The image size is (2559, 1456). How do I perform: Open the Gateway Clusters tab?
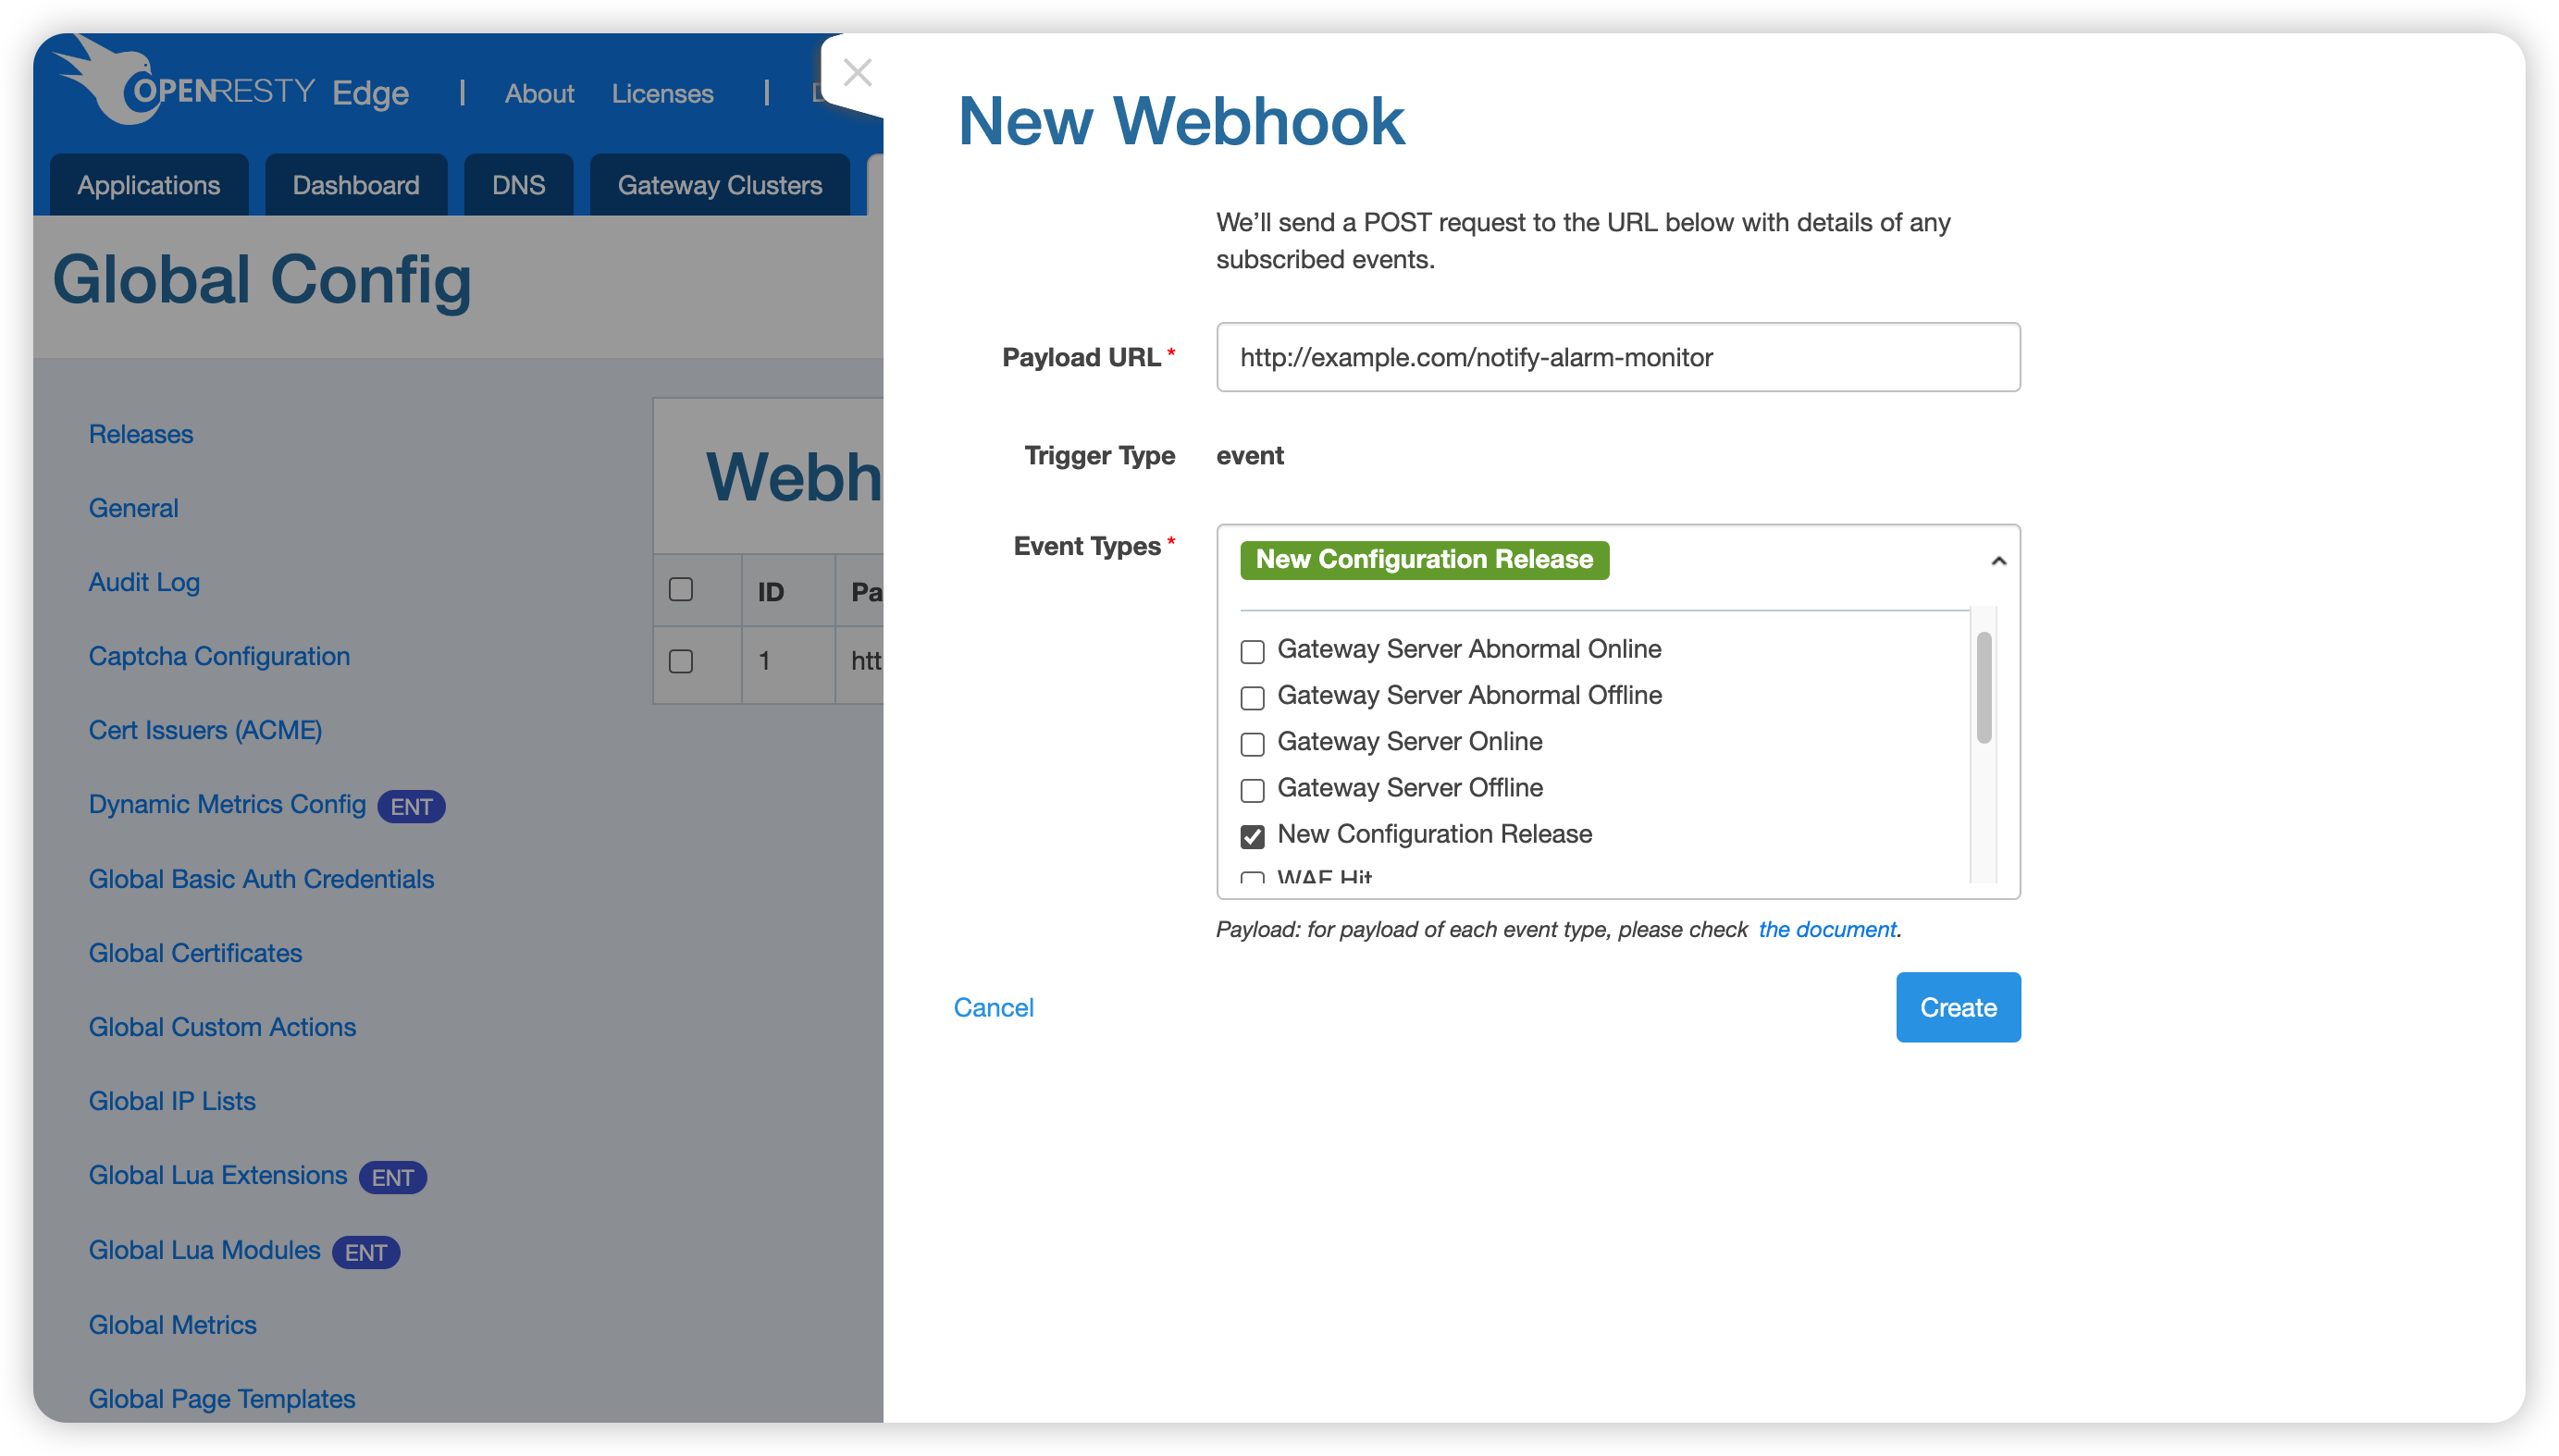pyautogui.click(x=720, y=185)
